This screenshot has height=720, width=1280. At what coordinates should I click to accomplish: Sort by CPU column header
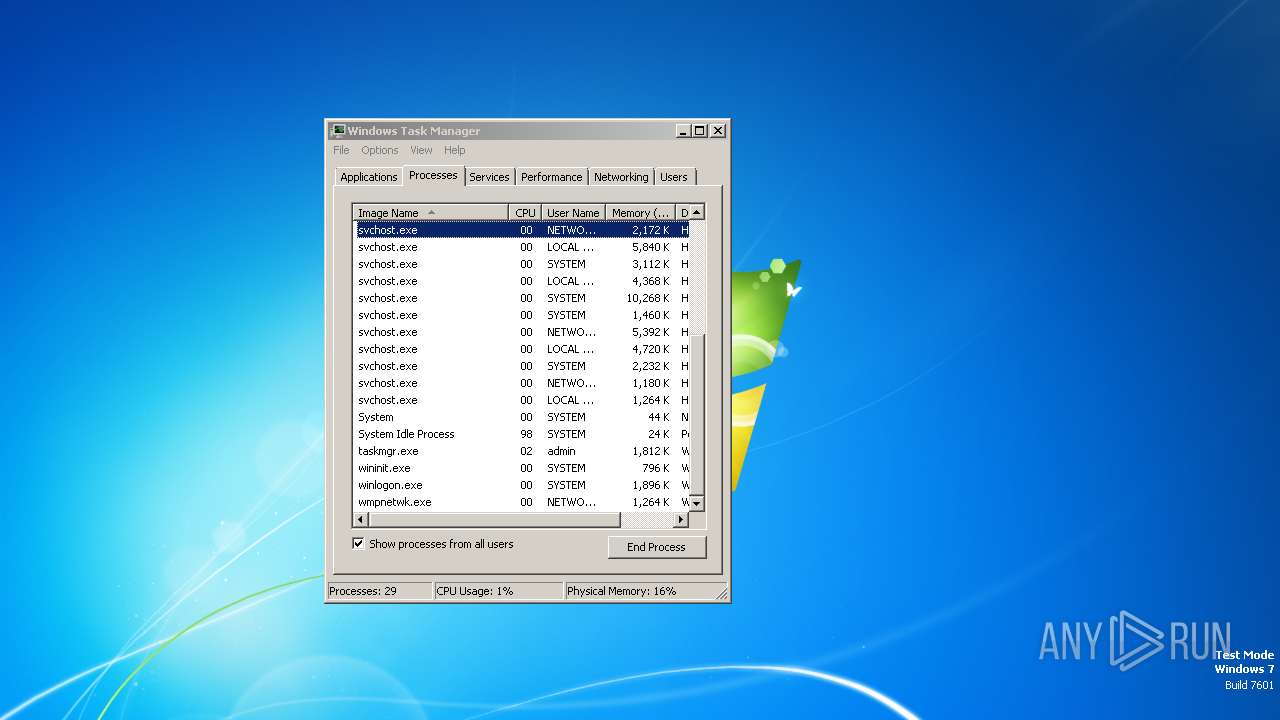click(x=525, y=213)
